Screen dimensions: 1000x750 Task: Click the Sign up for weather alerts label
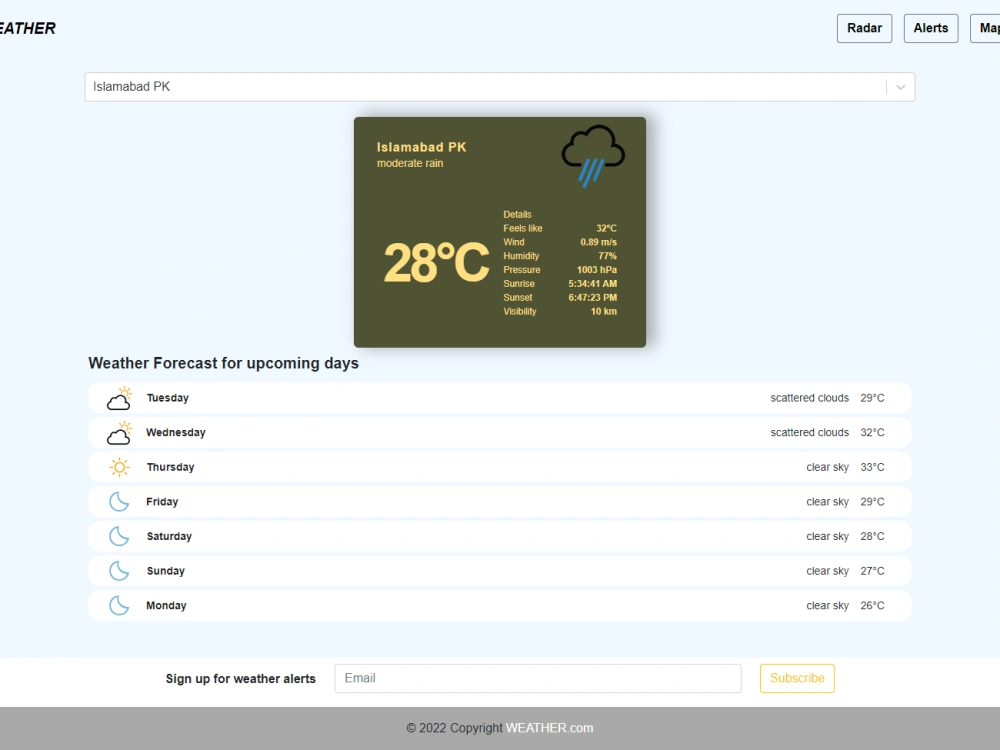click(x=240, y=679)
